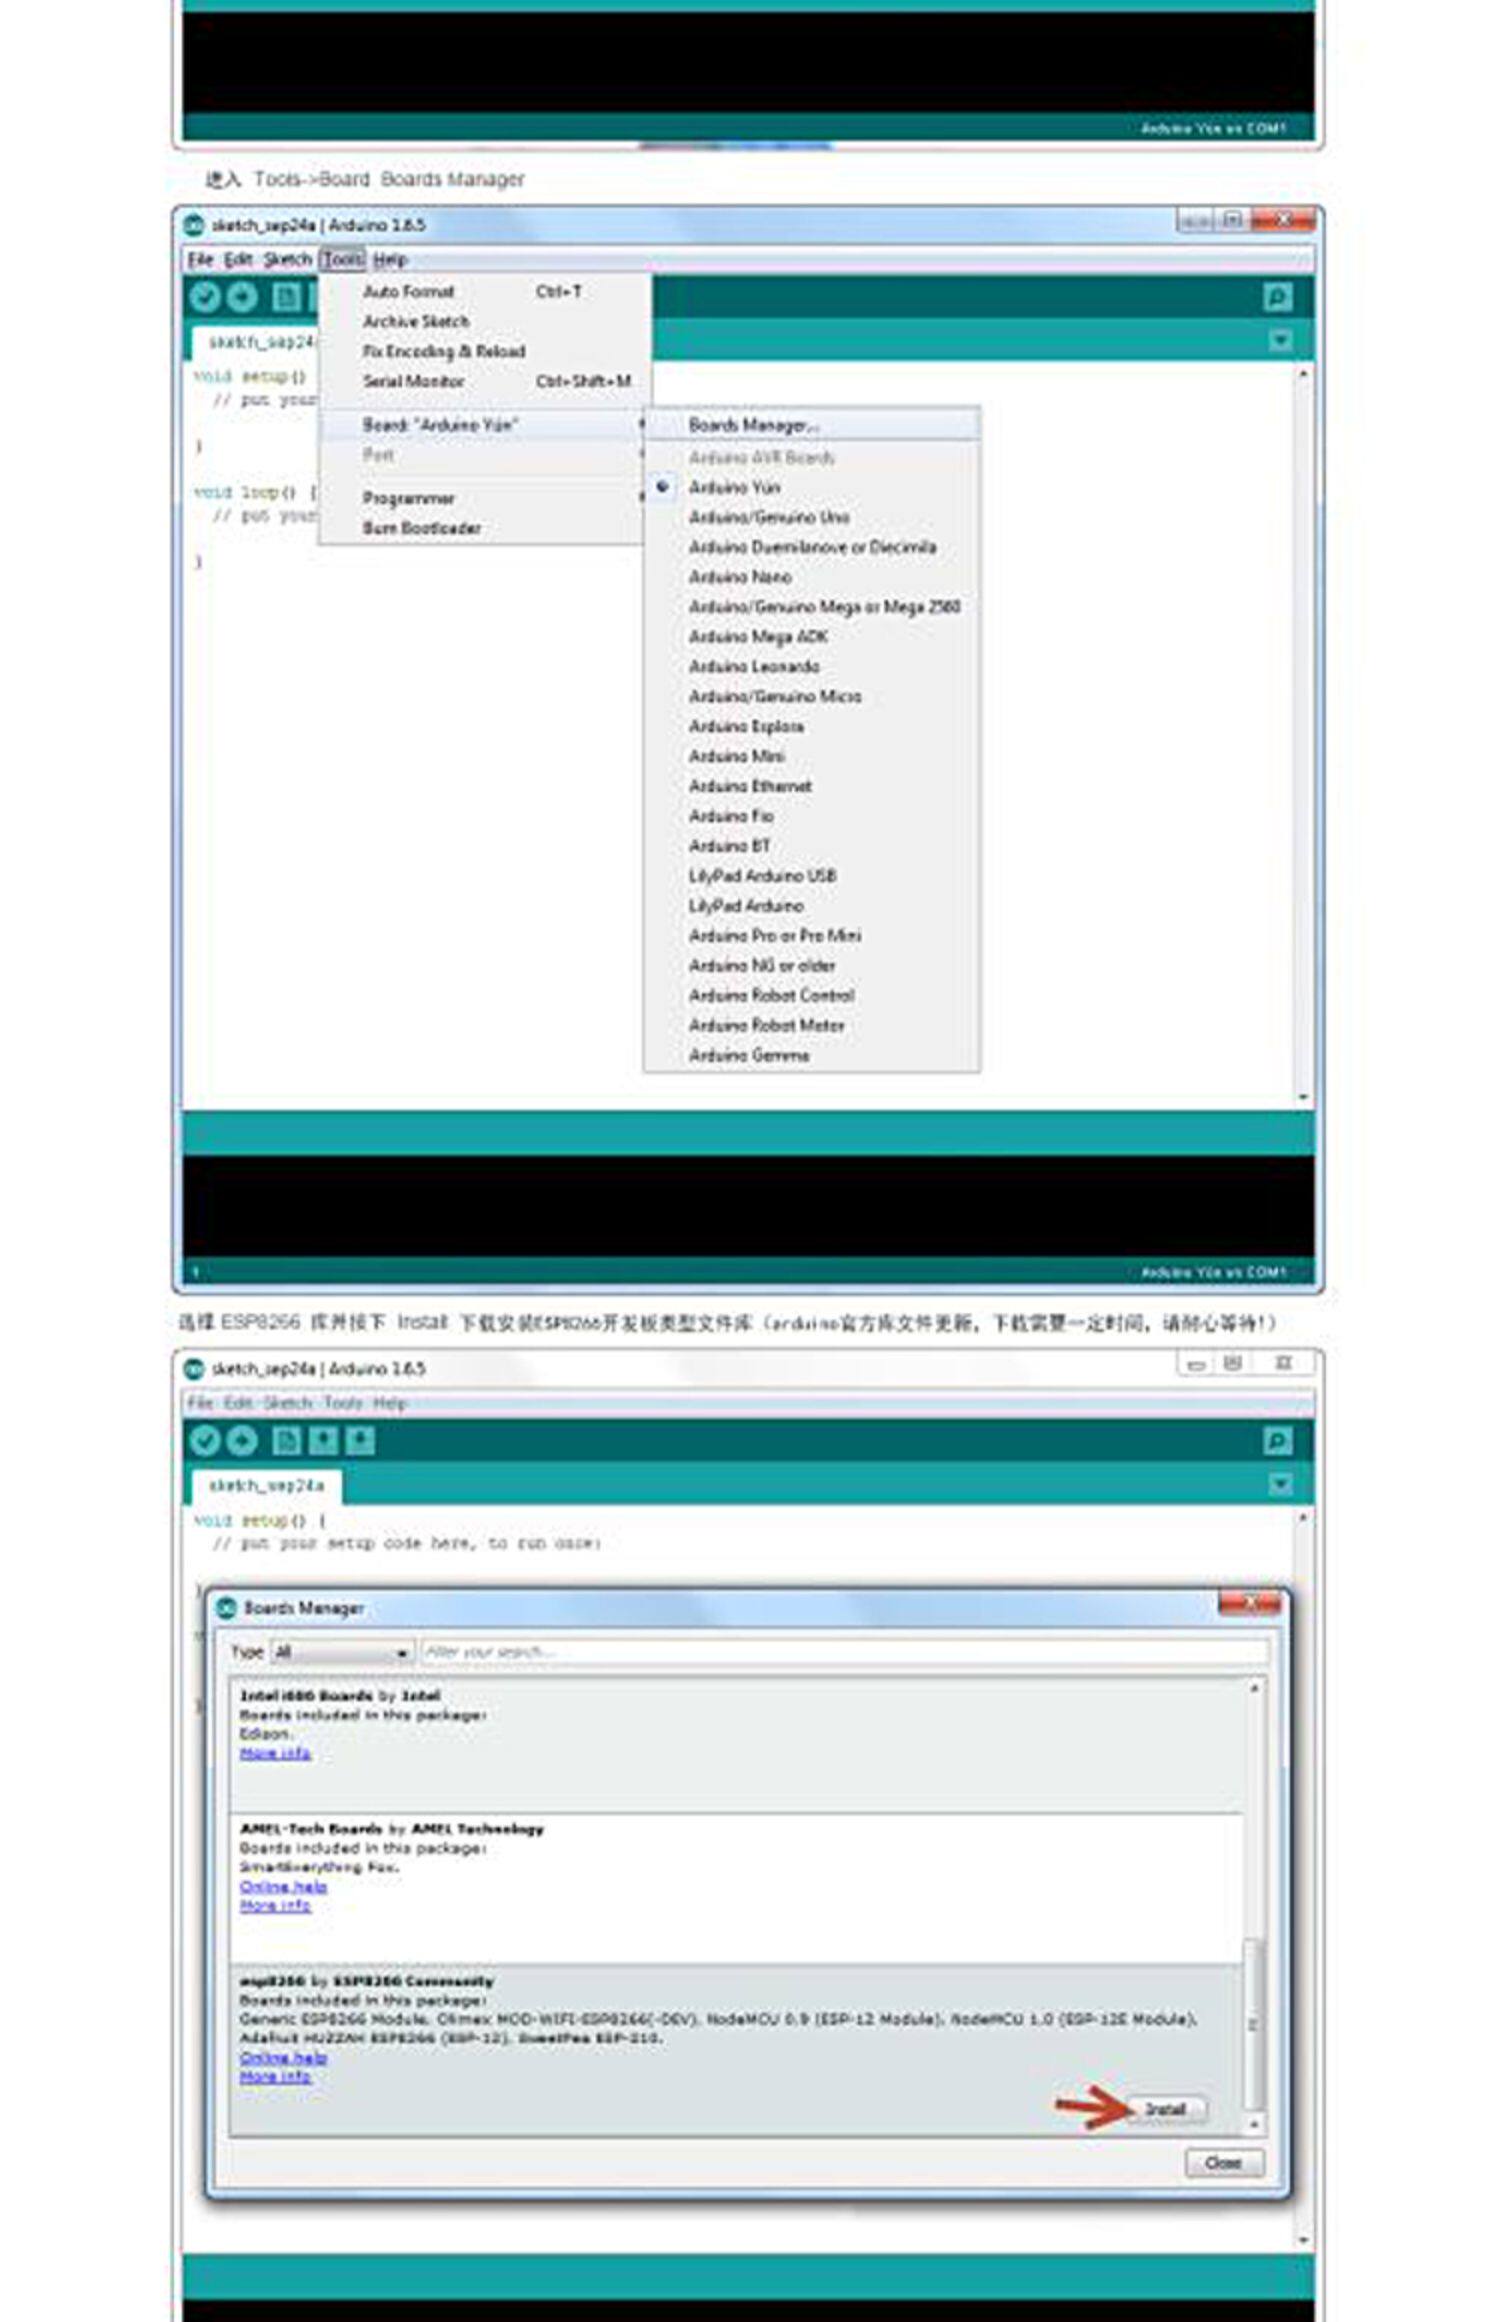Choose LilyPad Arduino USB from the board list
1500x2322 pixels.
click(x=762, y=876)
